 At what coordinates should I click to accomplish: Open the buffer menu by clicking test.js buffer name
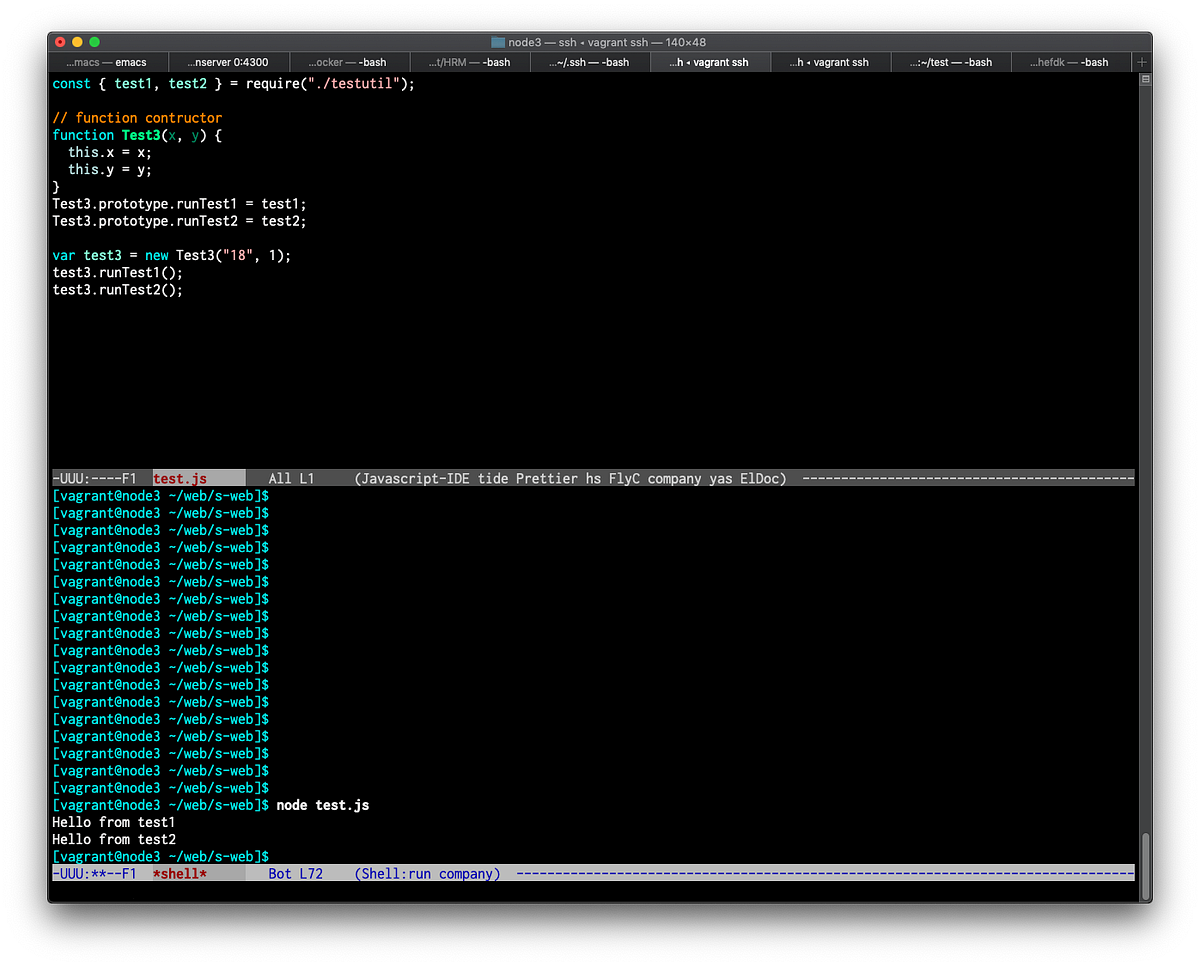click(180, 478)
